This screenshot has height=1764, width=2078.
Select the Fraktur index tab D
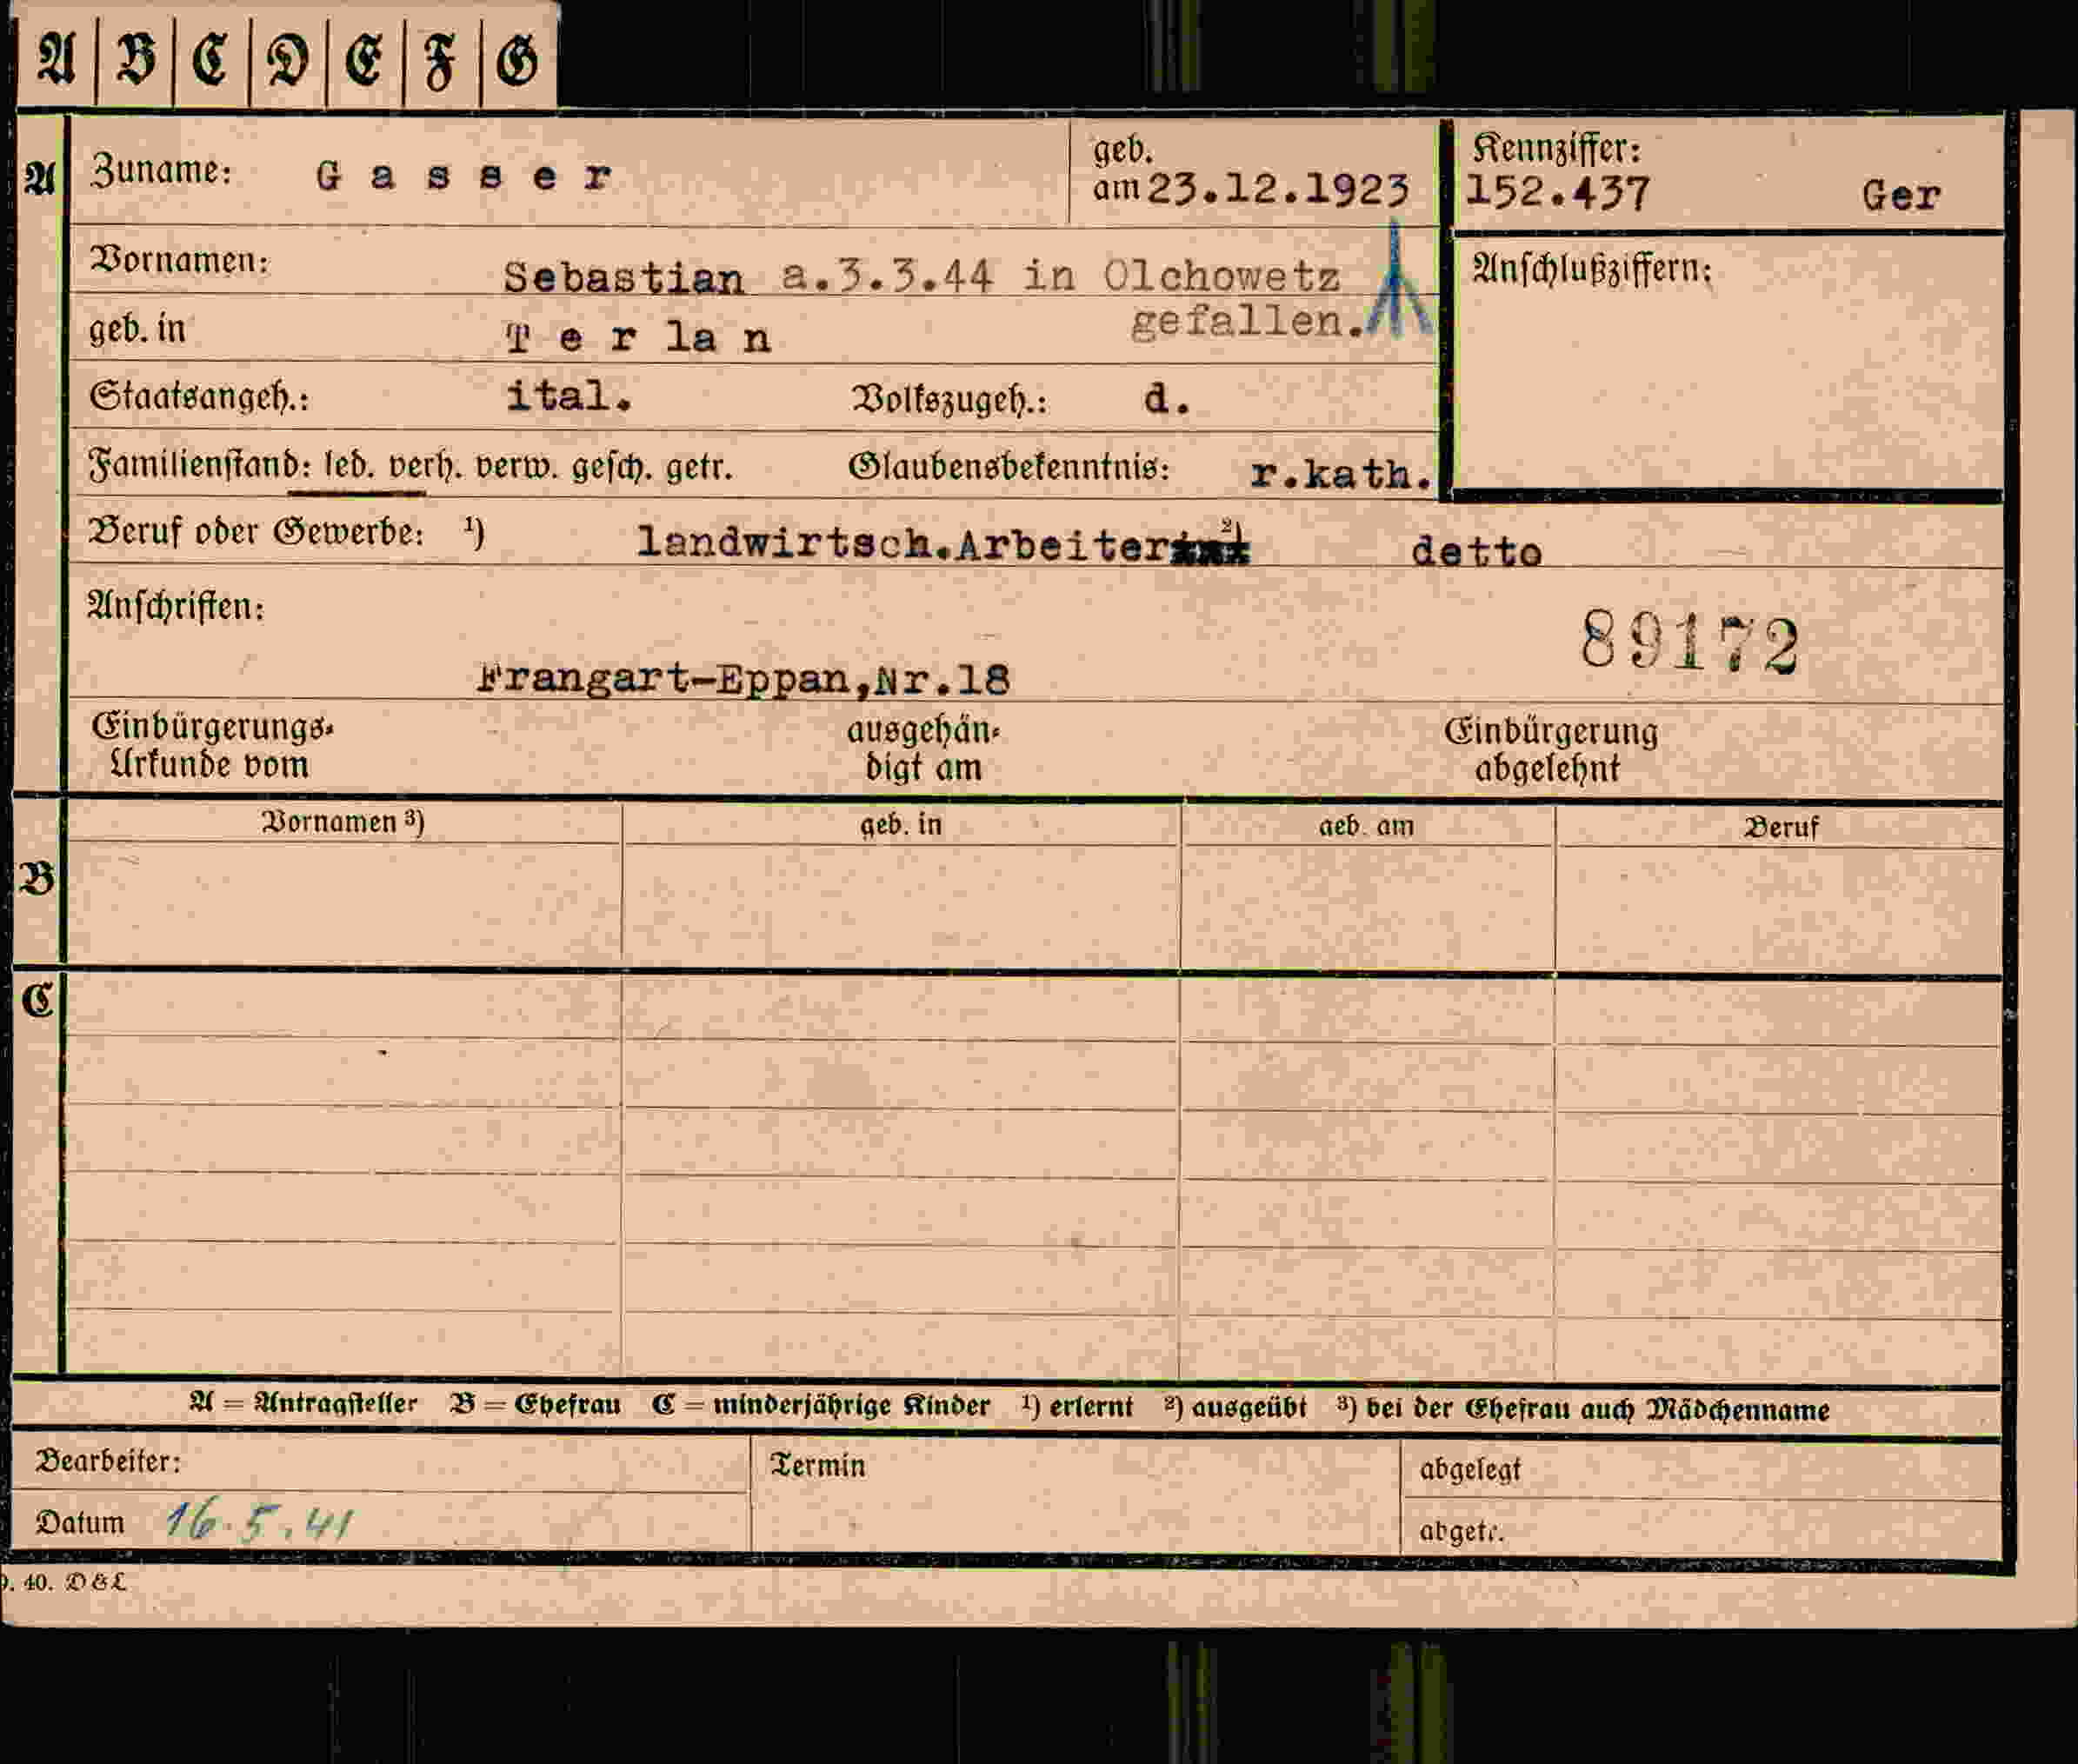pos(288,59)
